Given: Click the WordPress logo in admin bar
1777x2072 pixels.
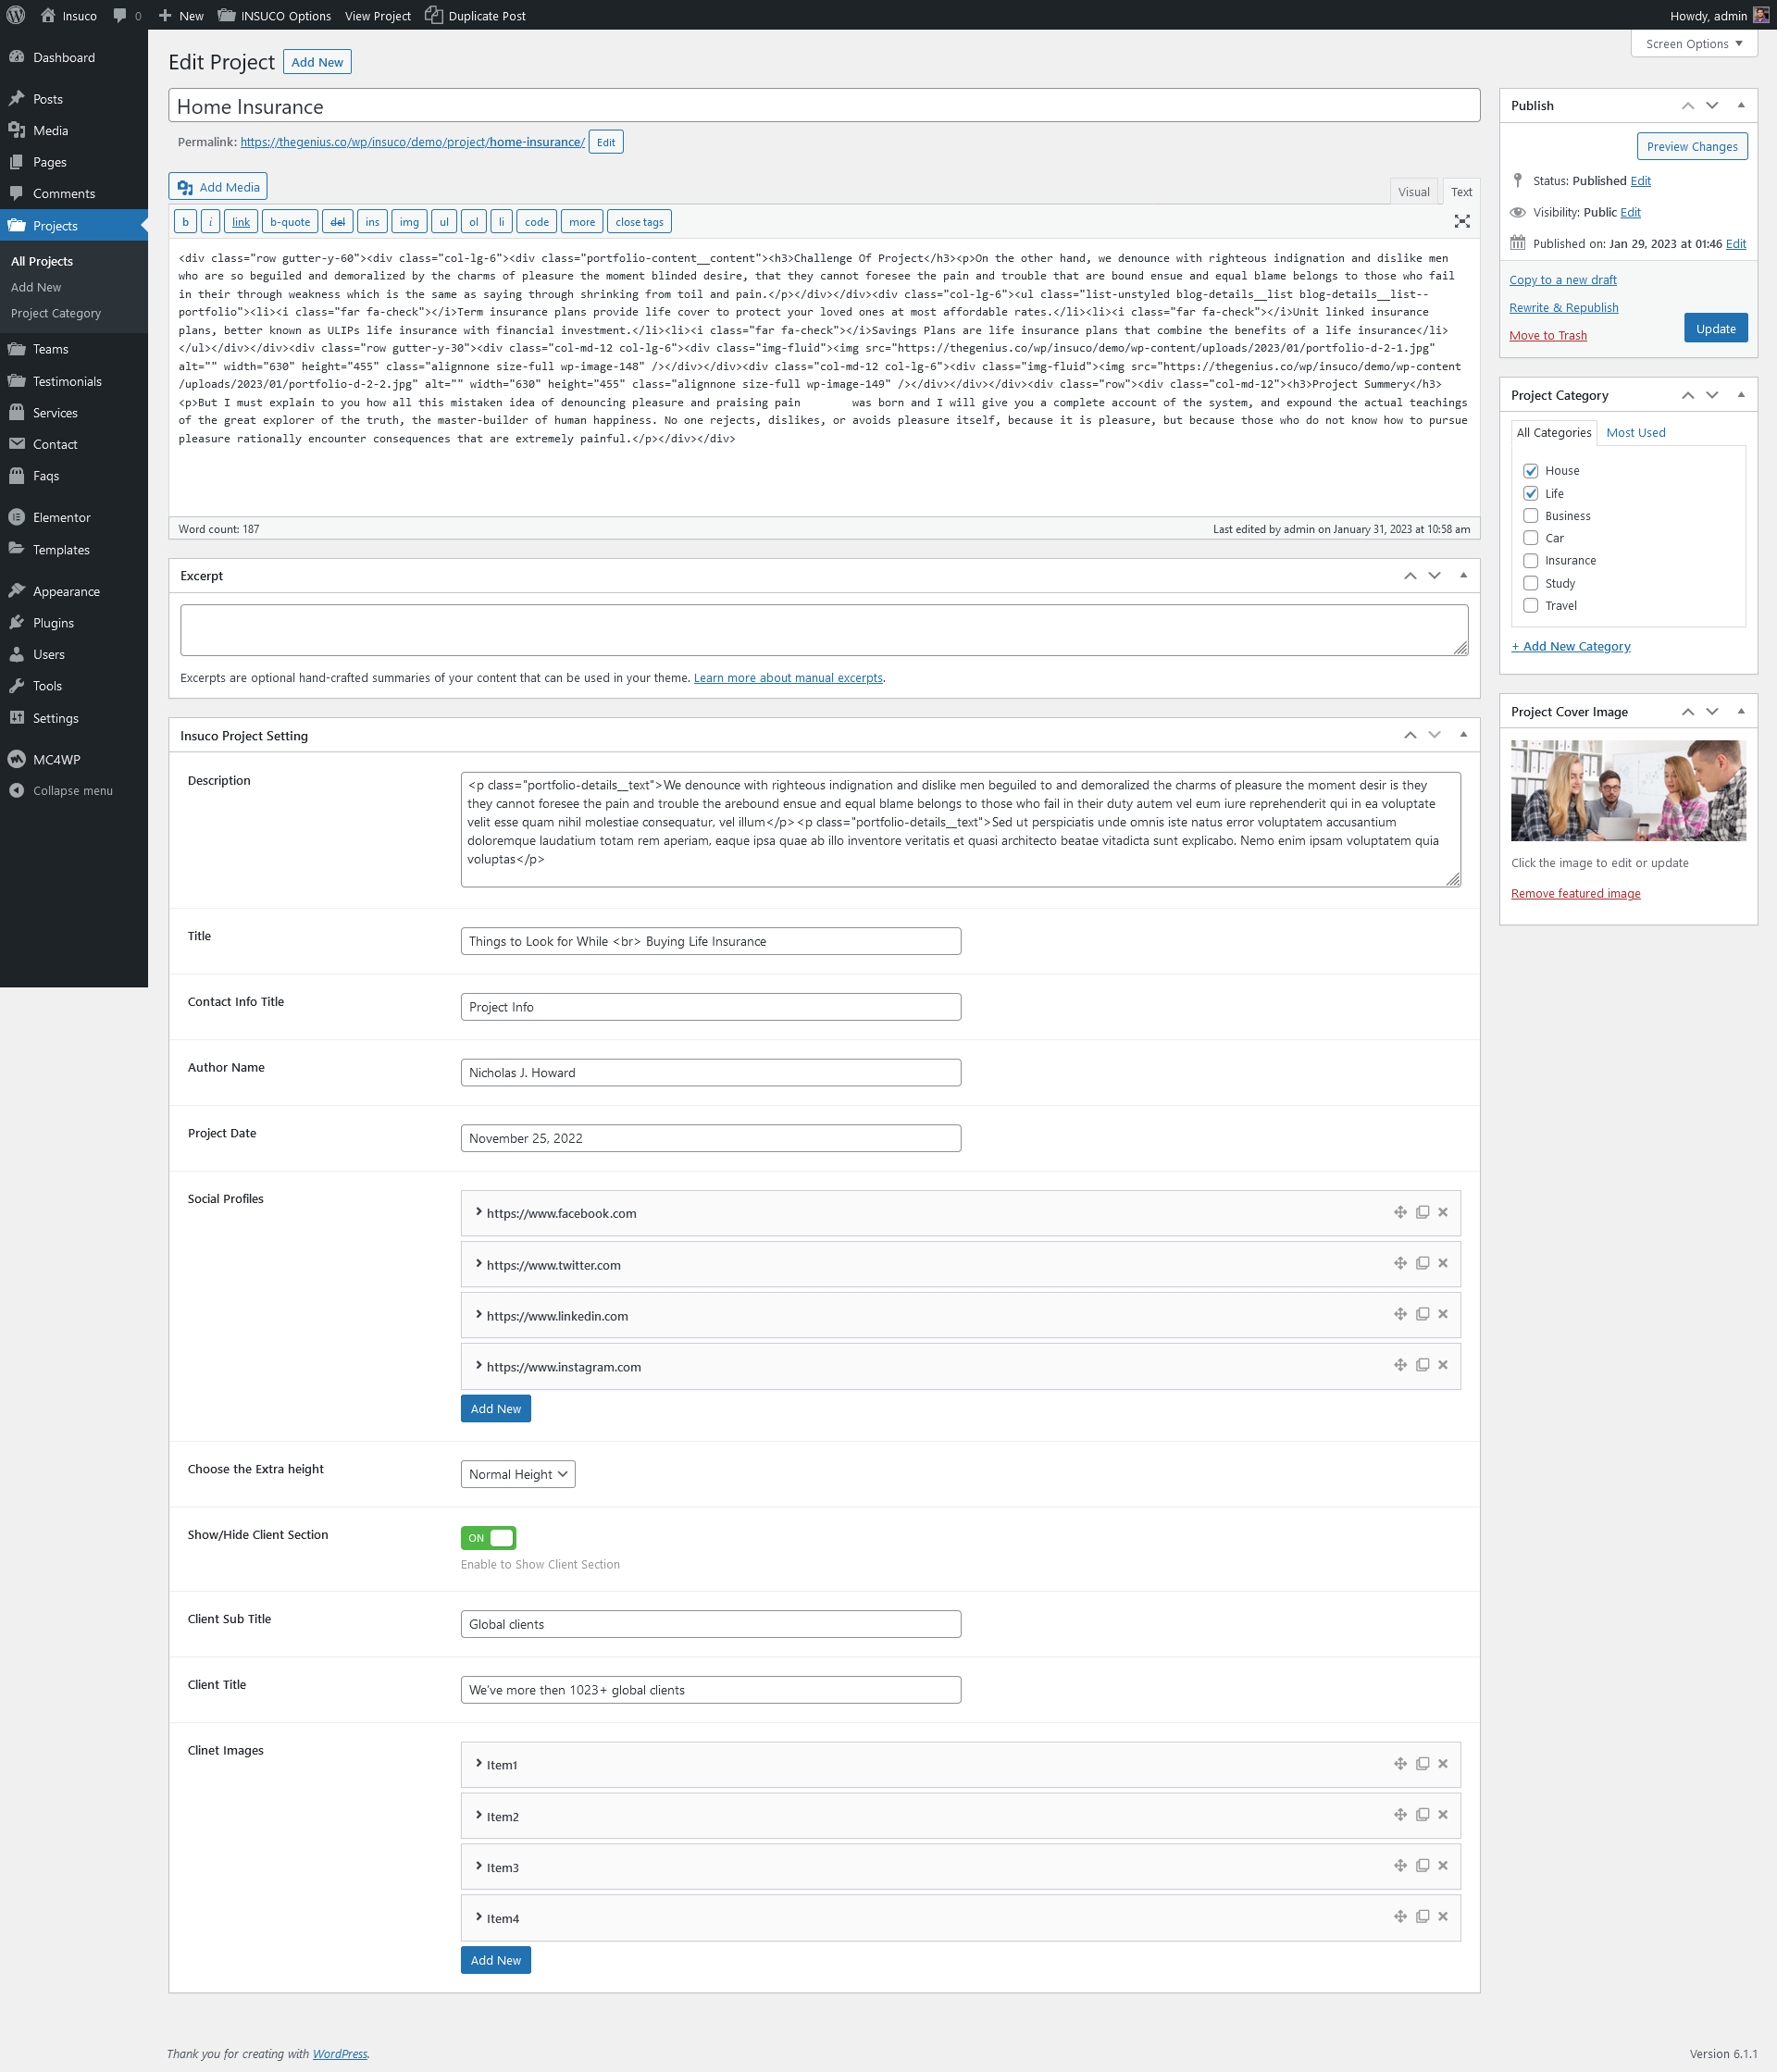Looking at the screenshot, I should pyautogui.click(x=16, y=15).
